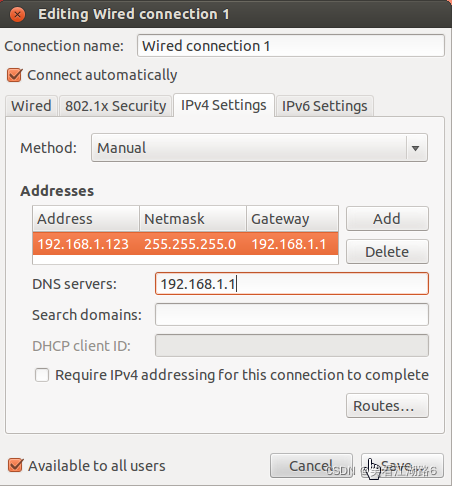Screen dimensions: 452x486
Task: Edit the Connection name field
Action: 291,46
